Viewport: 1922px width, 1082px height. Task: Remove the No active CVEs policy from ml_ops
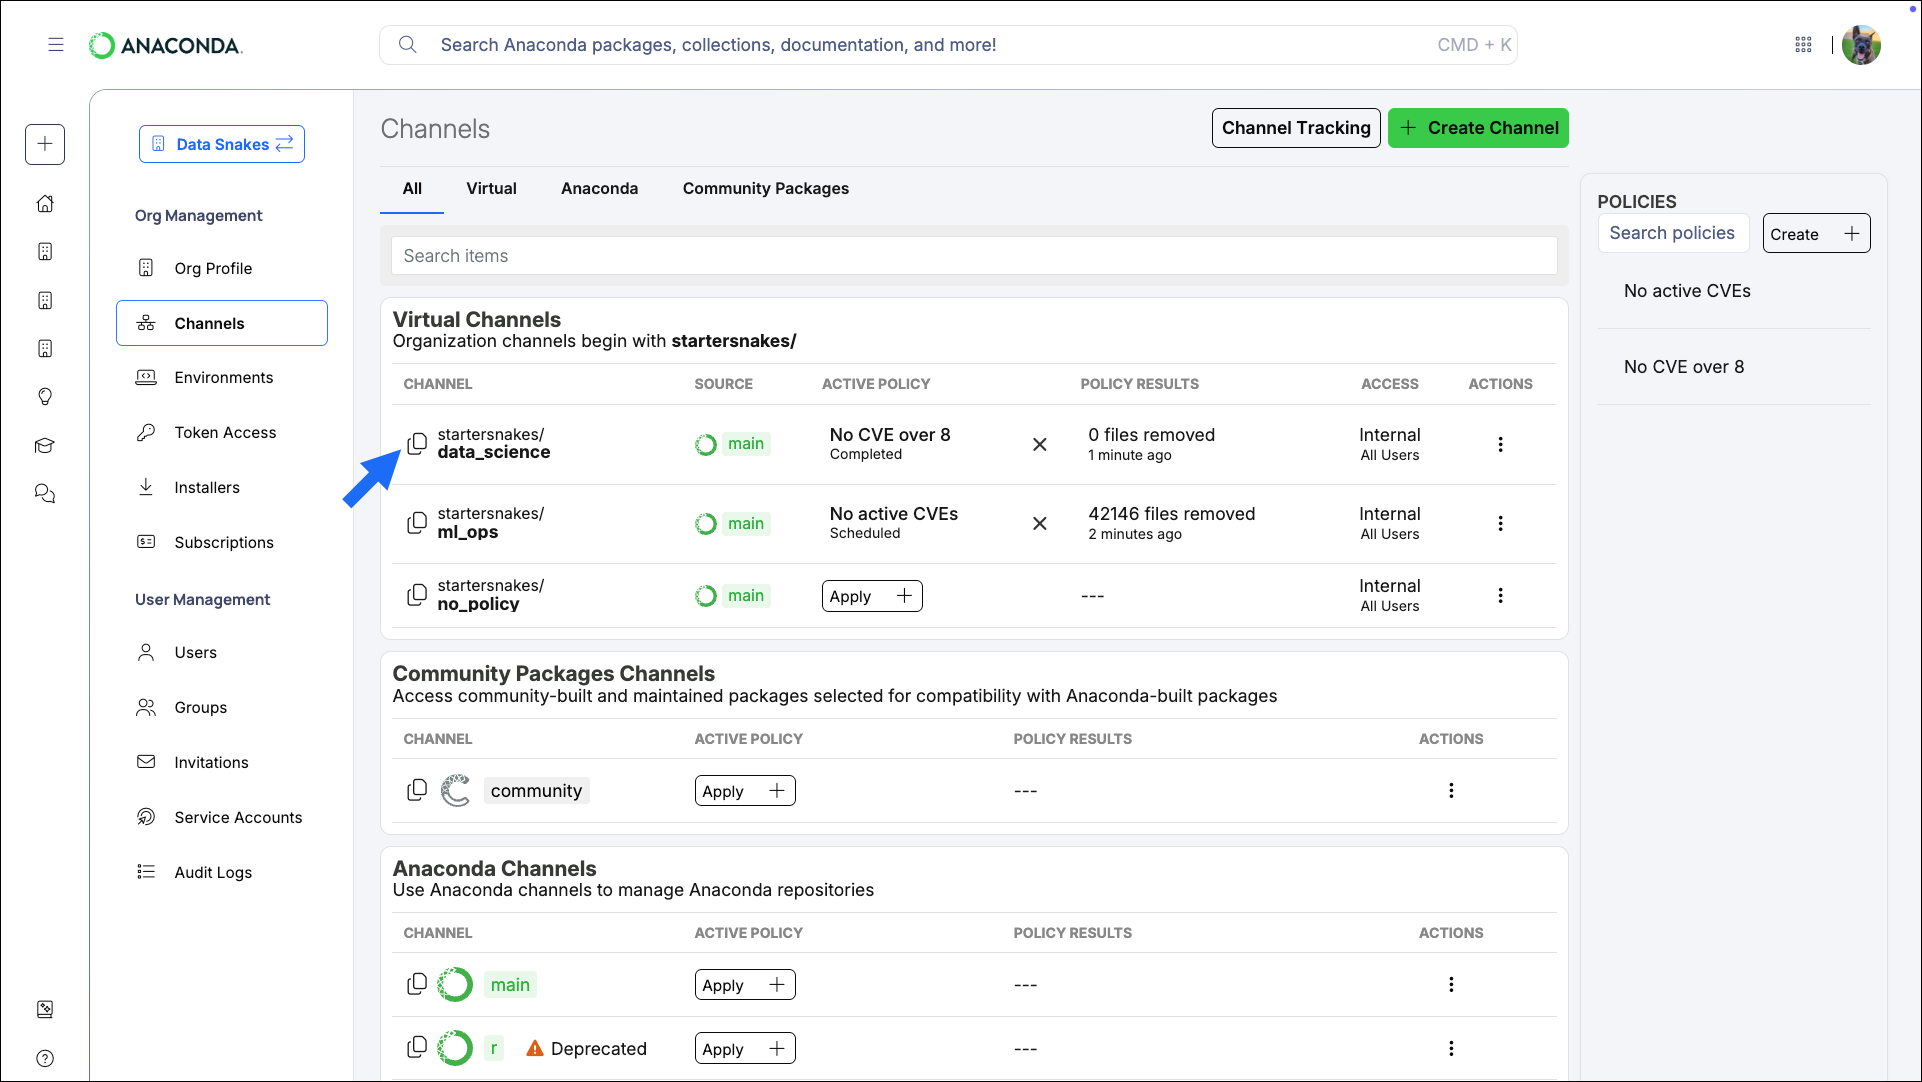pyautogui.click(x=1039, y=523)
